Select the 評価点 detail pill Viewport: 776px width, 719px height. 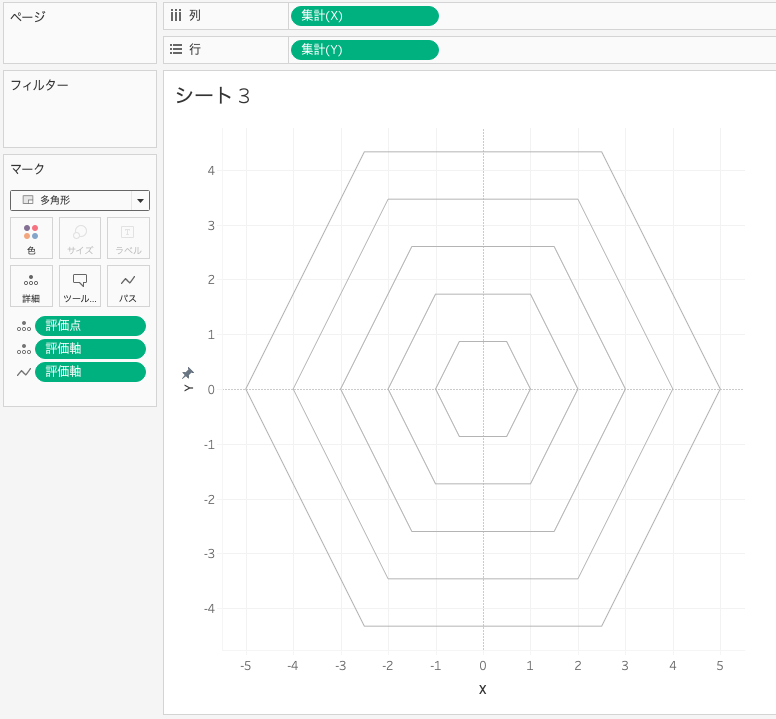point(90,326)
